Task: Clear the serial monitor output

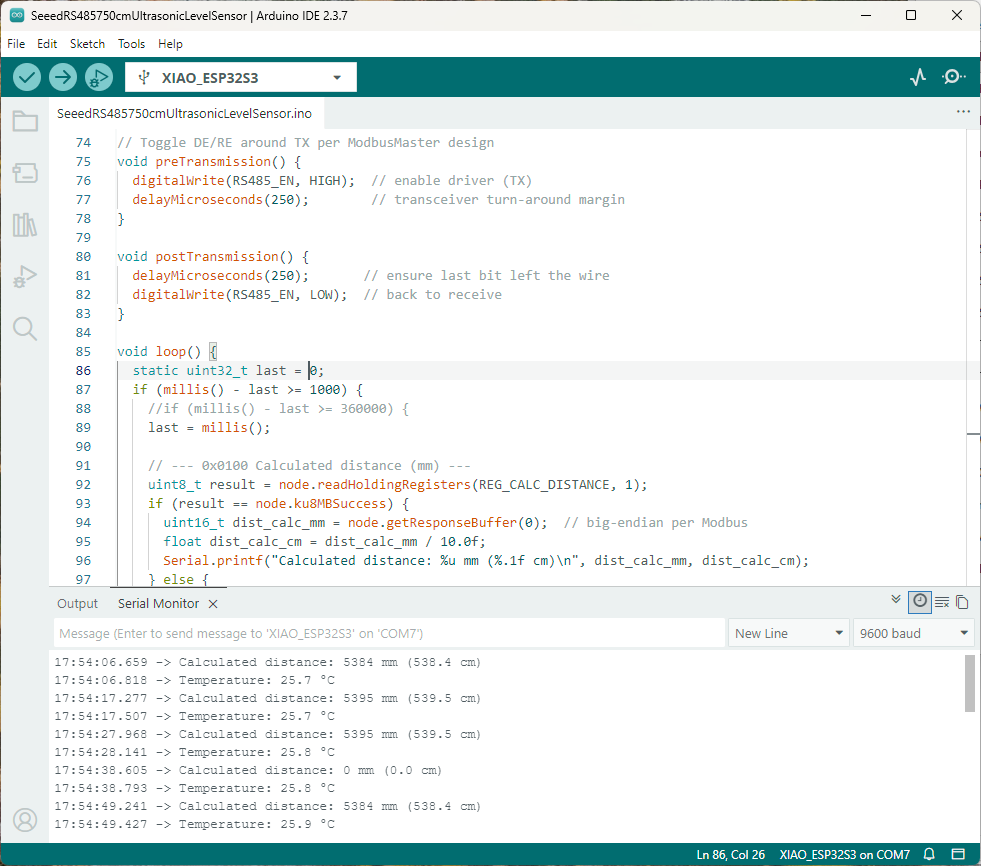Action: [941, 602]
